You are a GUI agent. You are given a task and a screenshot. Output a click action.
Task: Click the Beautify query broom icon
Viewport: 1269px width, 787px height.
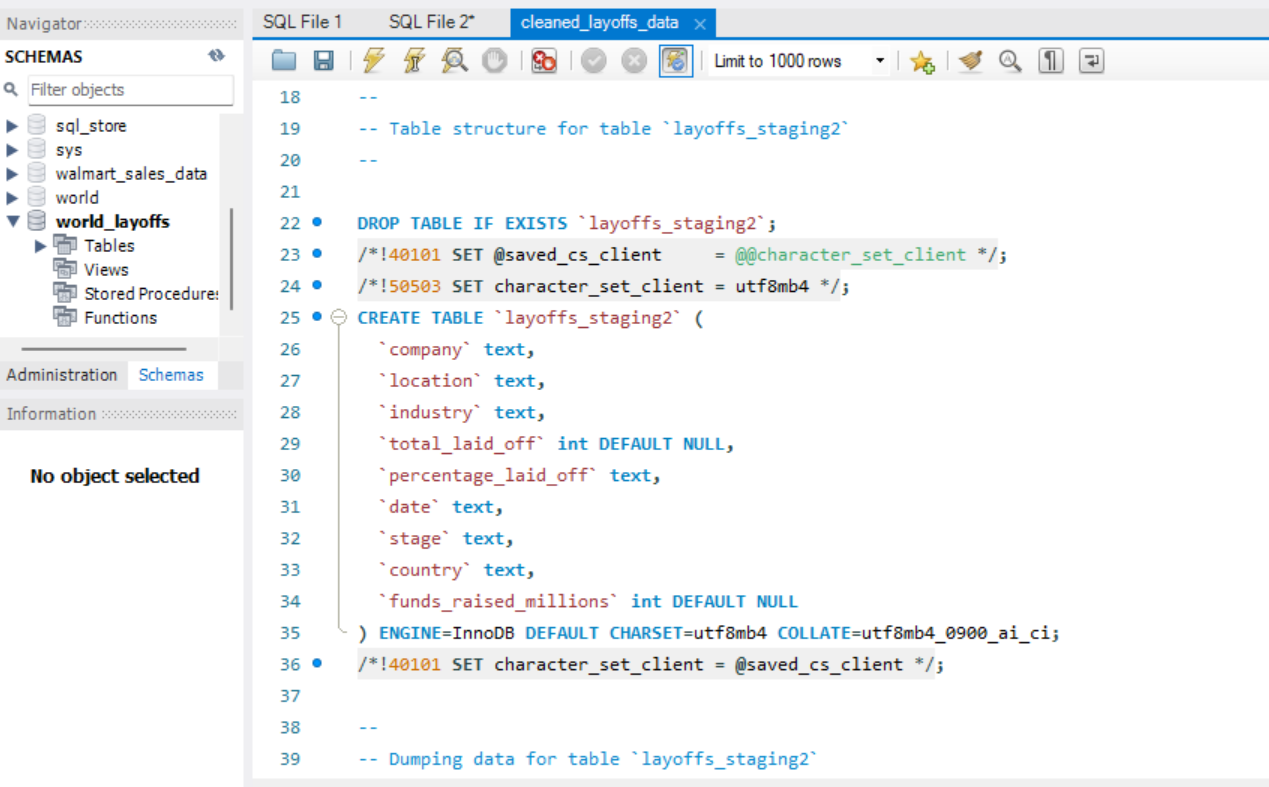point(970,61)
